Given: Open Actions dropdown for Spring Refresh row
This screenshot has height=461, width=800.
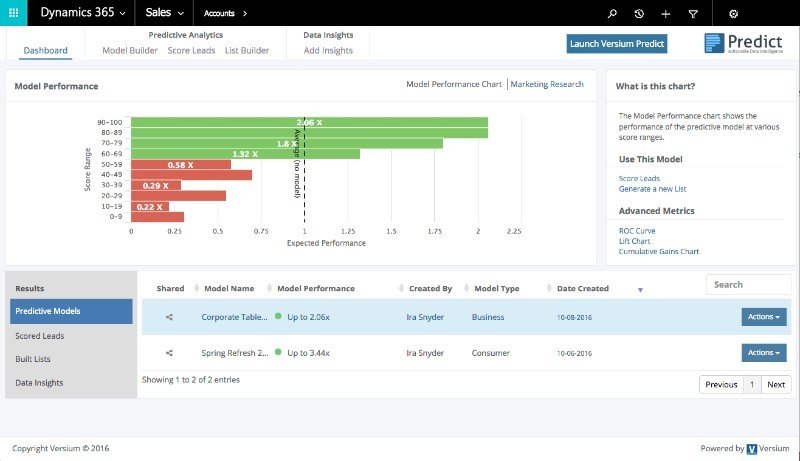Looking at the screenshot, I should pyautogui.click(x=764, y=352).
